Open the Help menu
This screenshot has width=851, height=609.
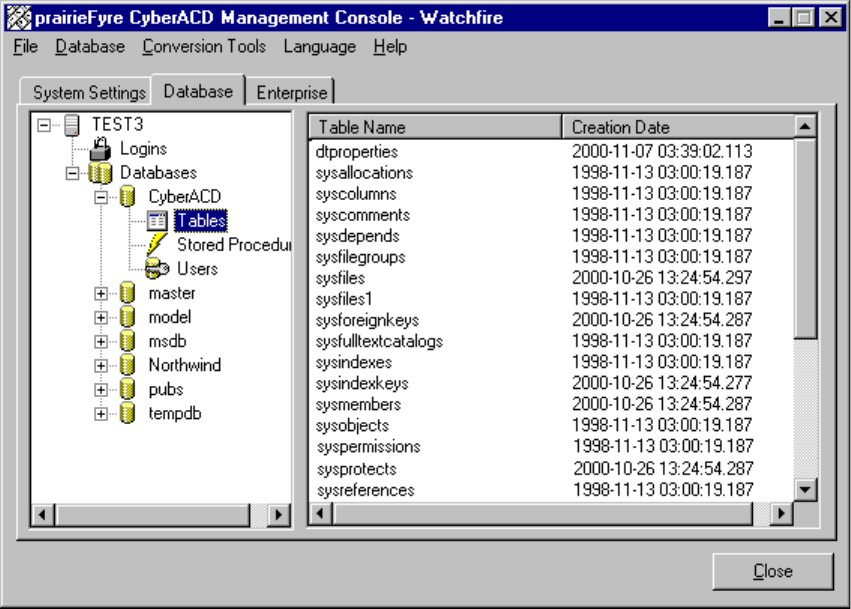[390, 47]
